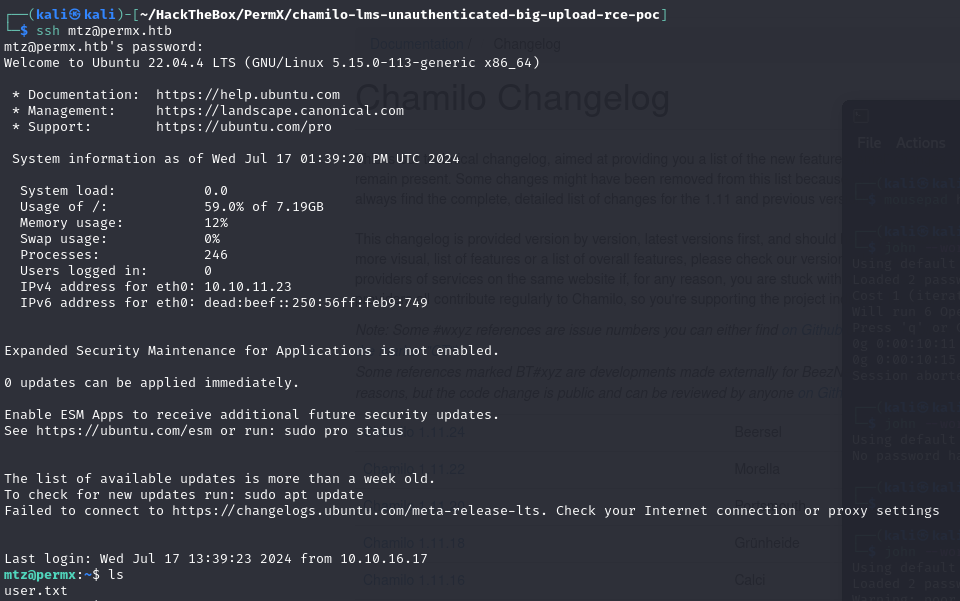Open the landscape.canonical.com management URL
The image size is (960, 601).
pos(280,111)
